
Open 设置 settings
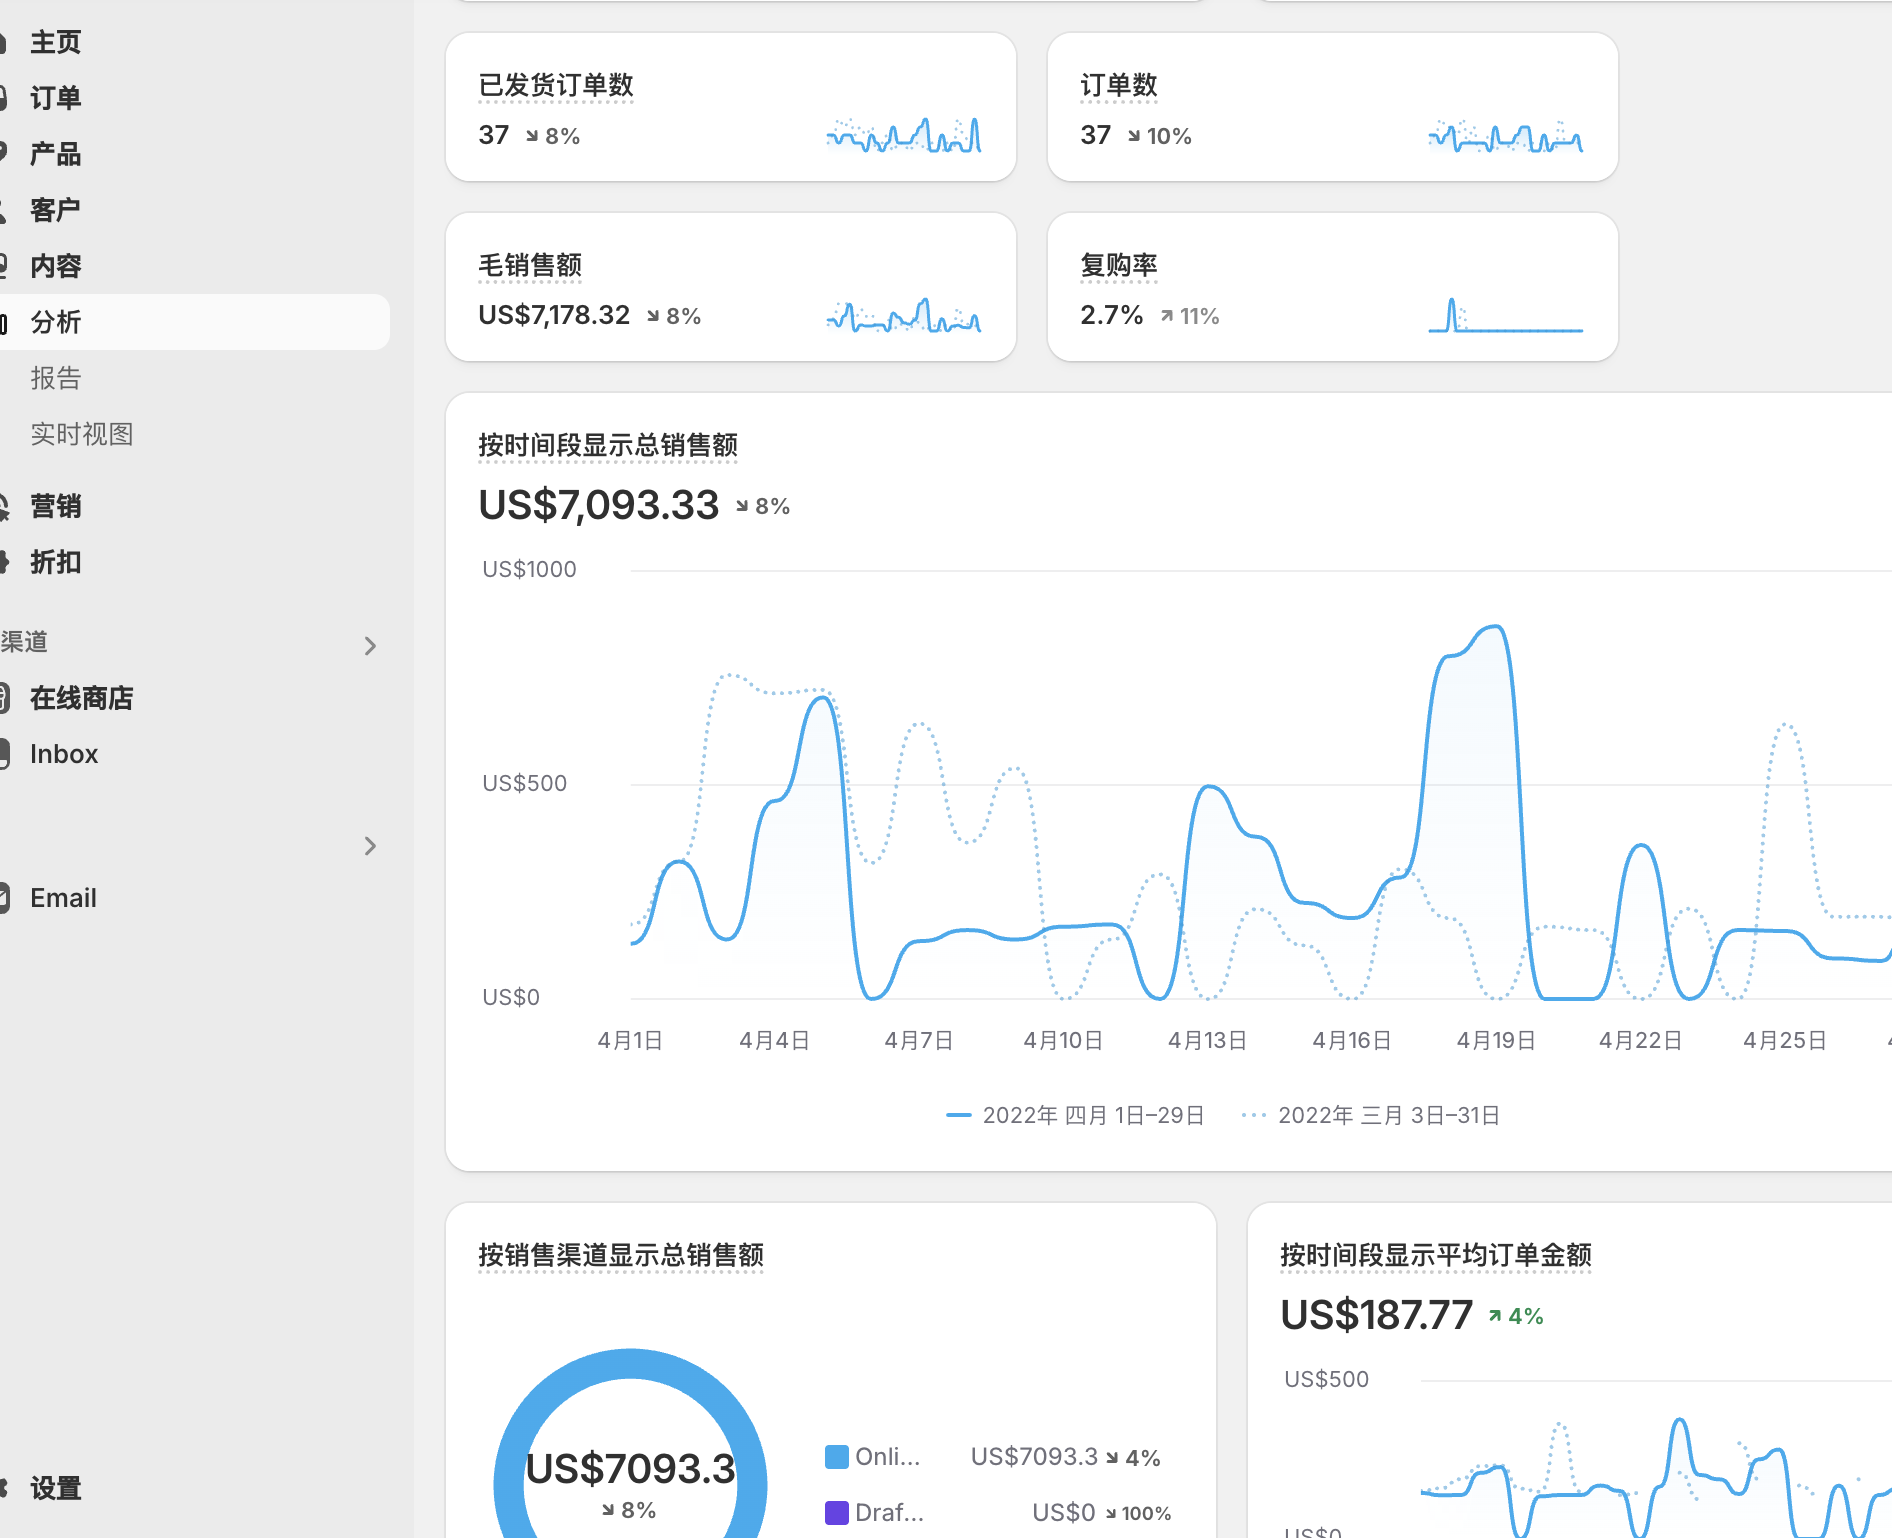pyautogui.click(x=55, y=1488)
